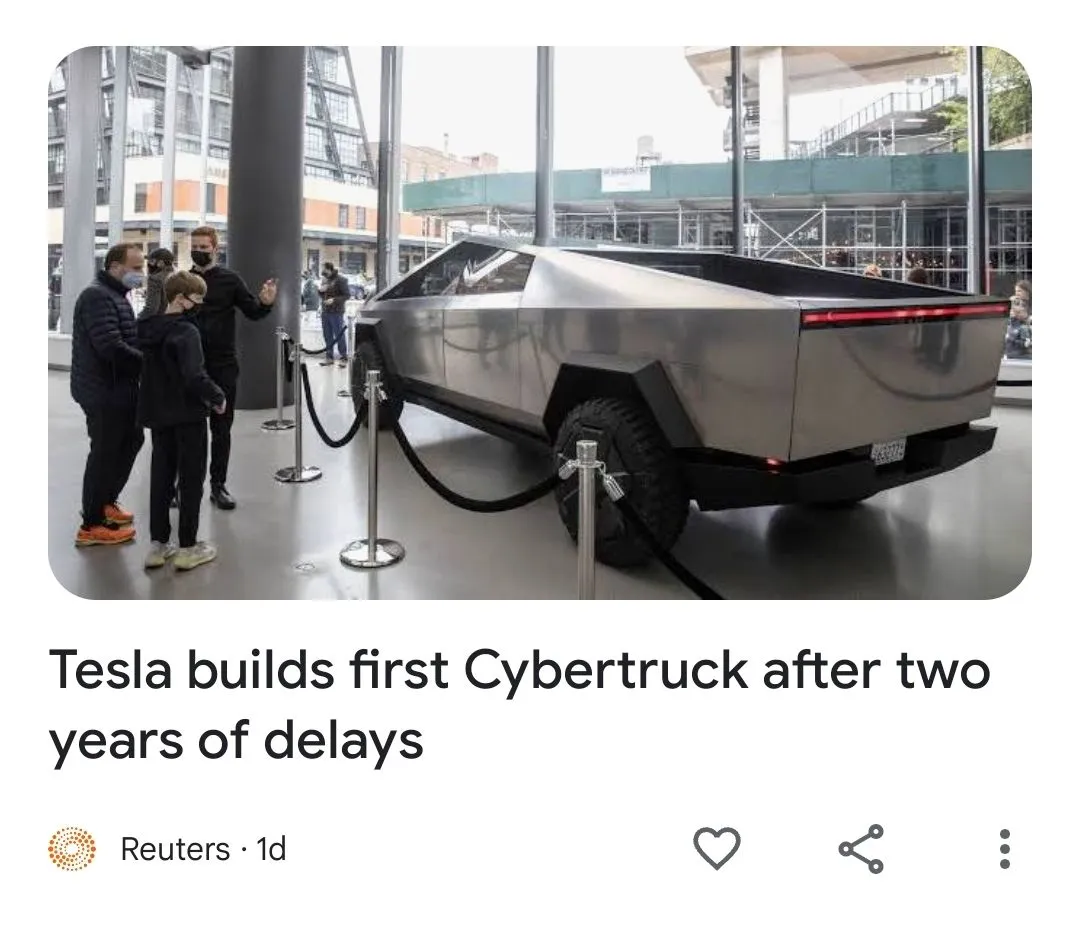
Task: Open the 'Tesla builds first Cybertruck' headline
Action: 519,705
